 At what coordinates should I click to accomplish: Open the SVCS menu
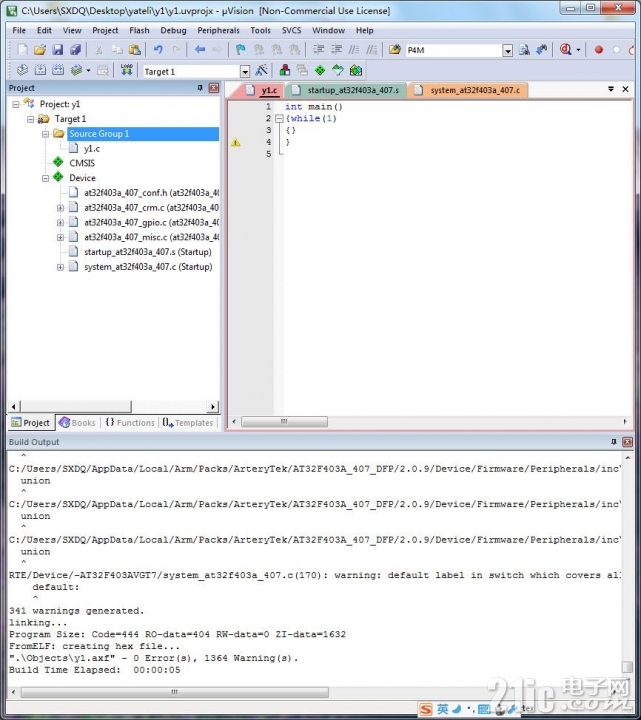tap(292, 30)
